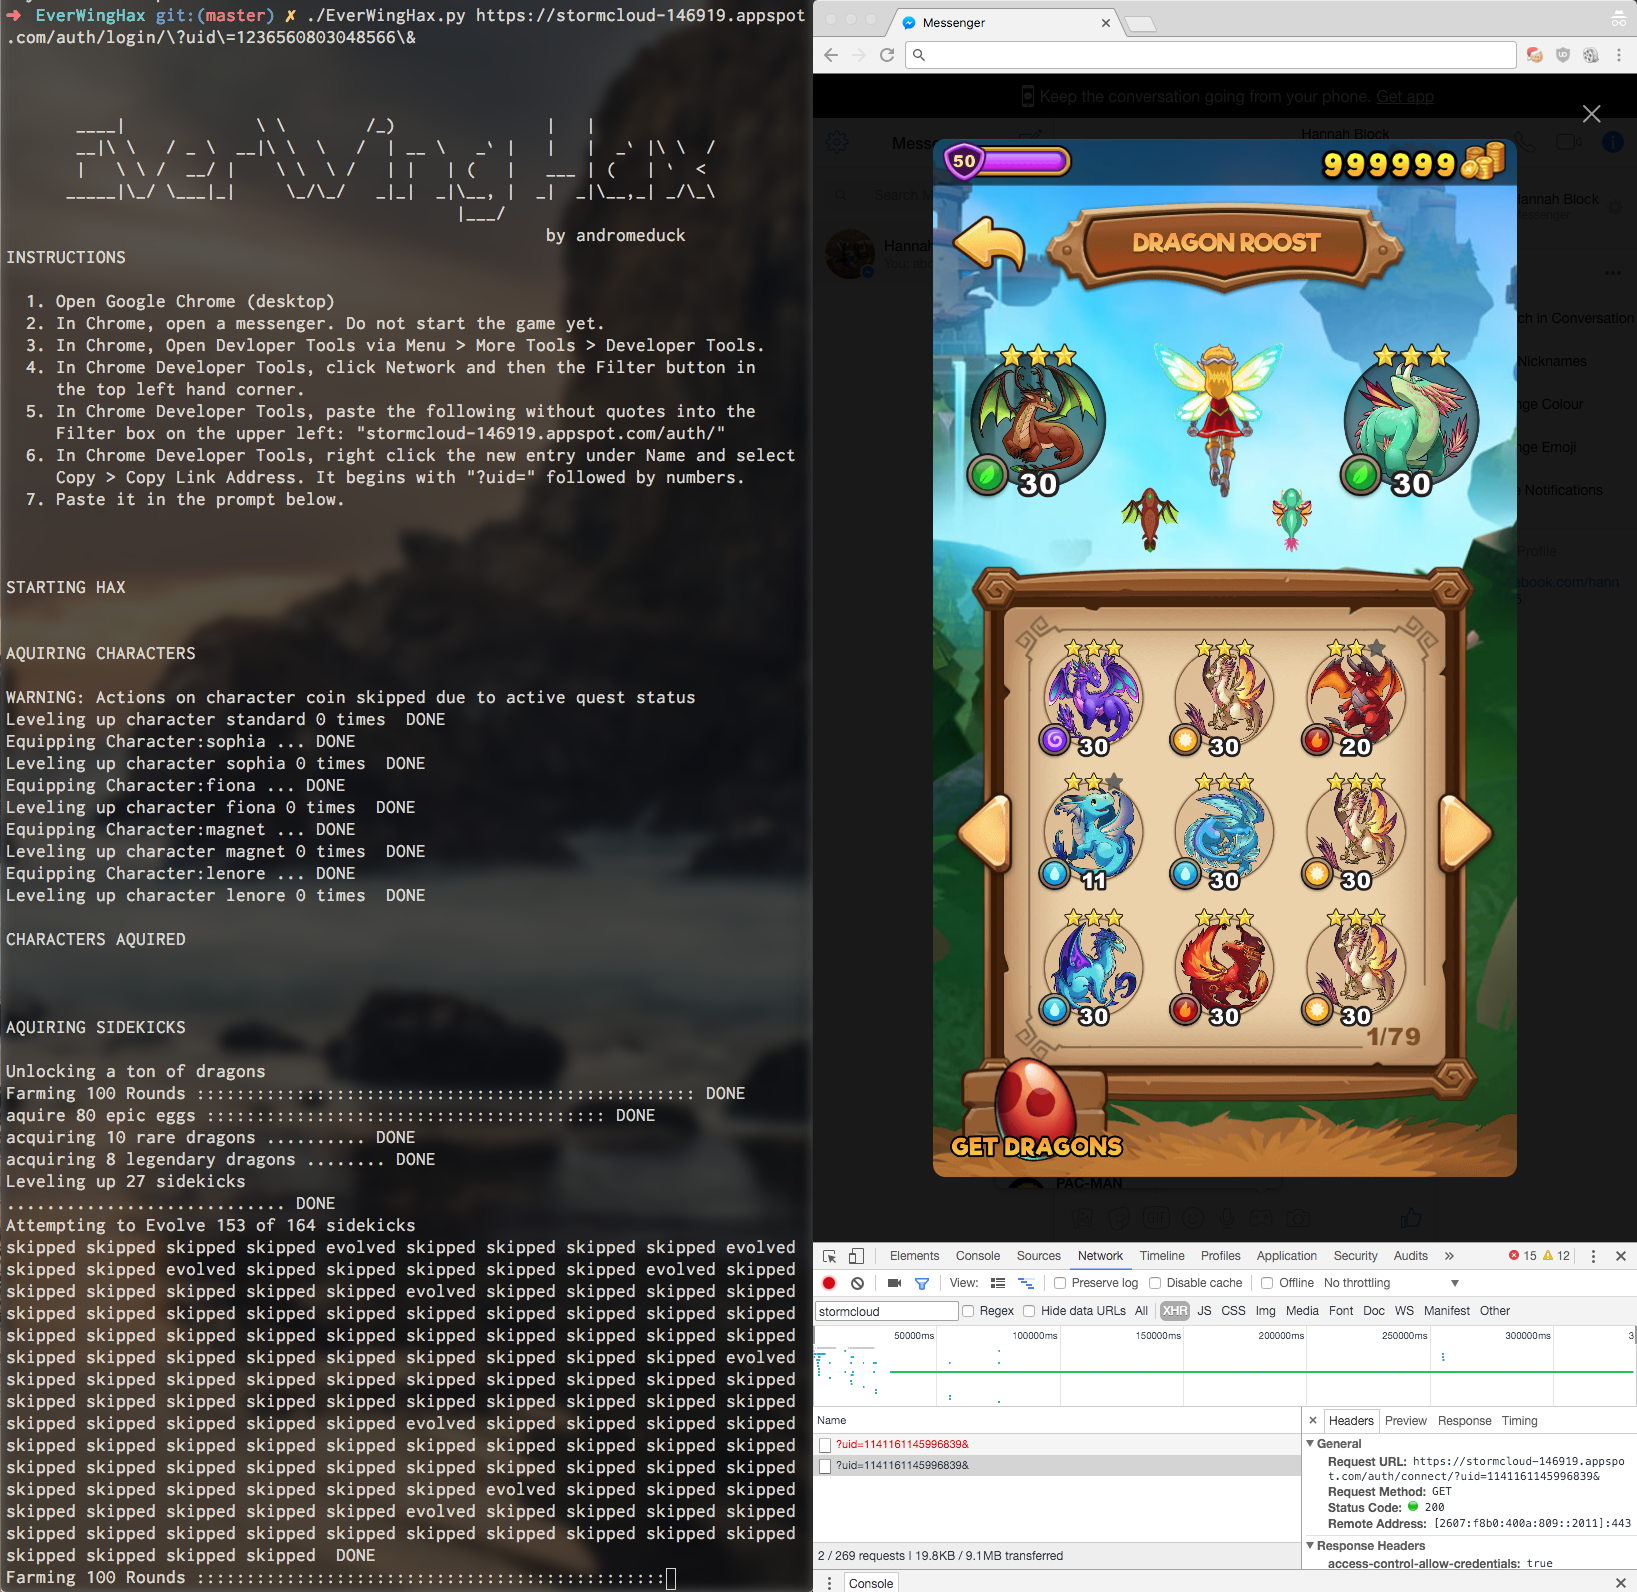The width and height of the screenshot is (1637, 1592).
Task: Open the No throttling dropdown
Action: pyautogui.click(x=1391, y=1283)
